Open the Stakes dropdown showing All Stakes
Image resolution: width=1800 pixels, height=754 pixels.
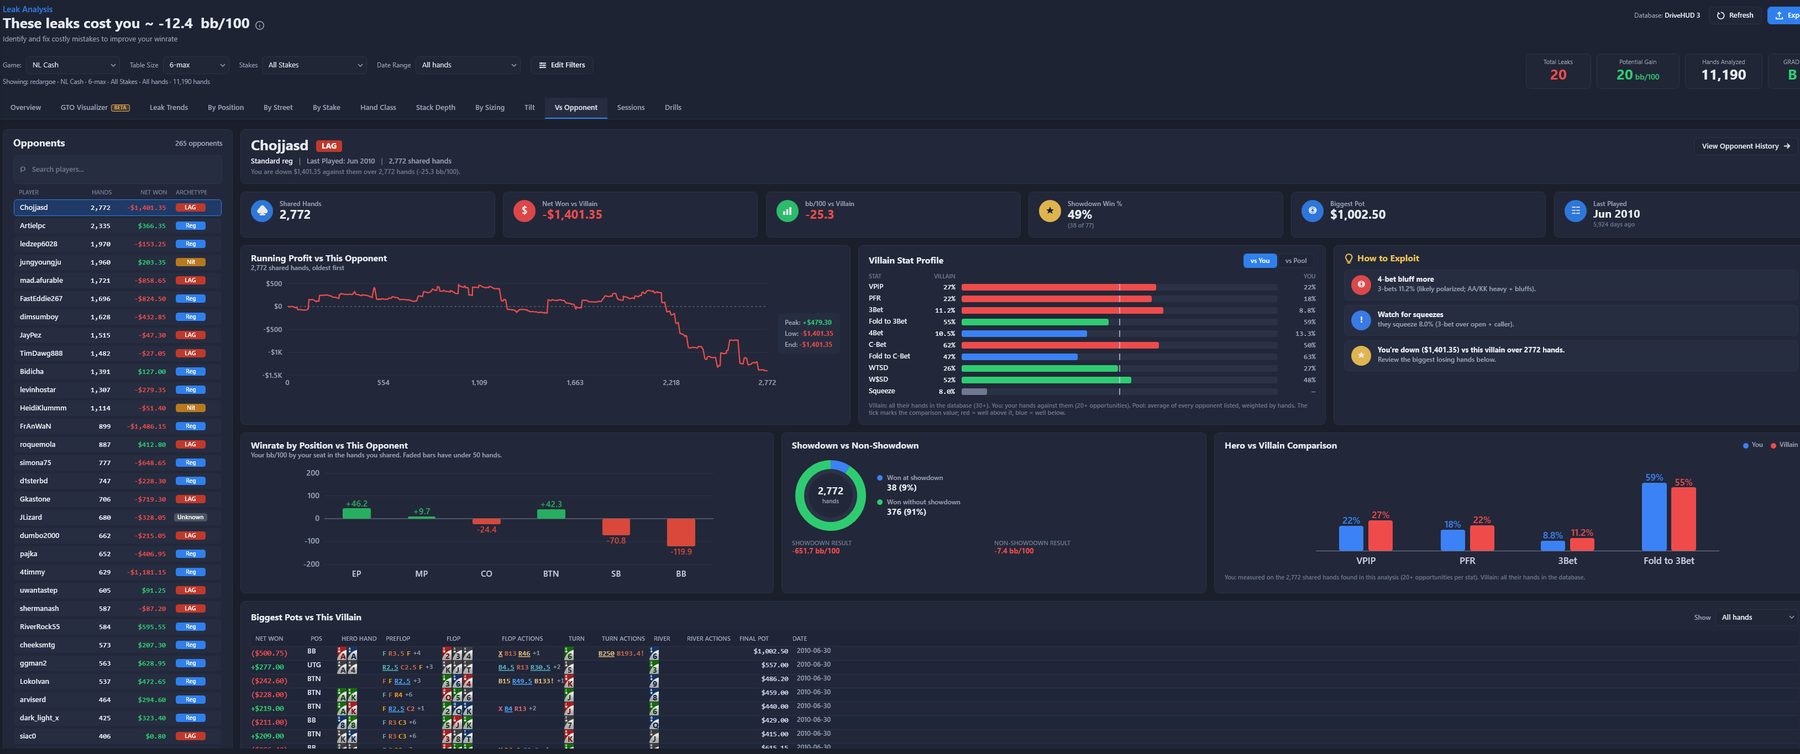tap(315, 65)
